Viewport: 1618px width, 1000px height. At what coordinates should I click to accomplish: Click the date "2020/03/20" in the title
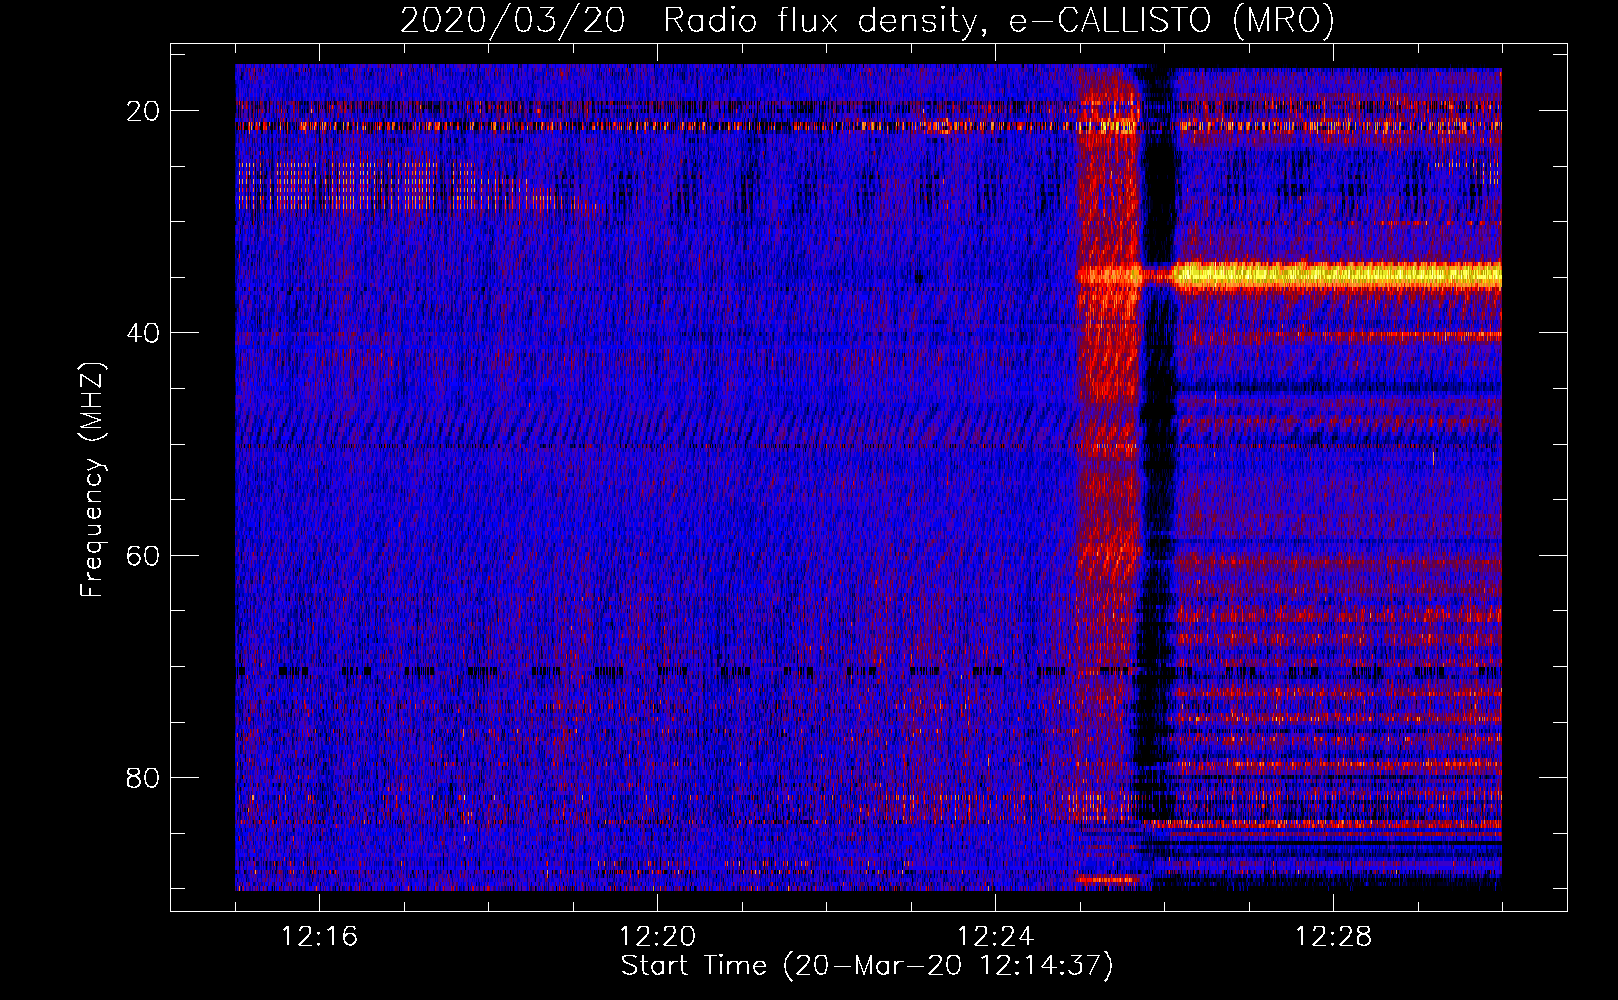[x=513, y=20]
